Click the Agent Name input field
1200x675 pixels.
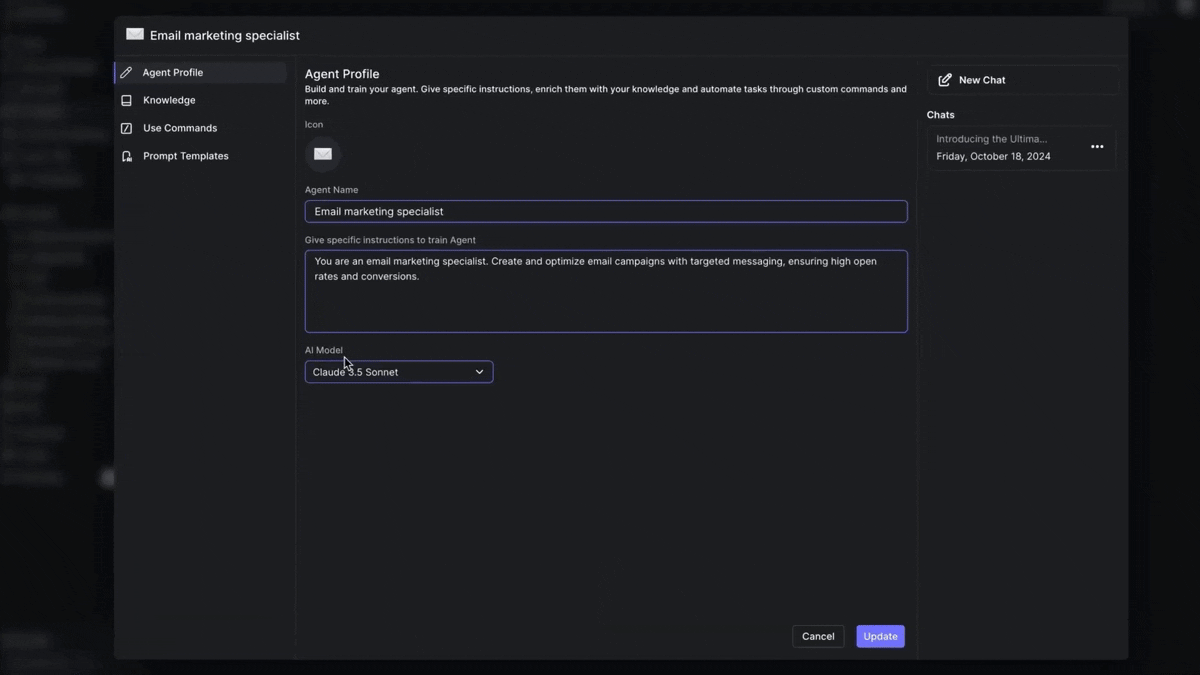click(x=605, y=211)
